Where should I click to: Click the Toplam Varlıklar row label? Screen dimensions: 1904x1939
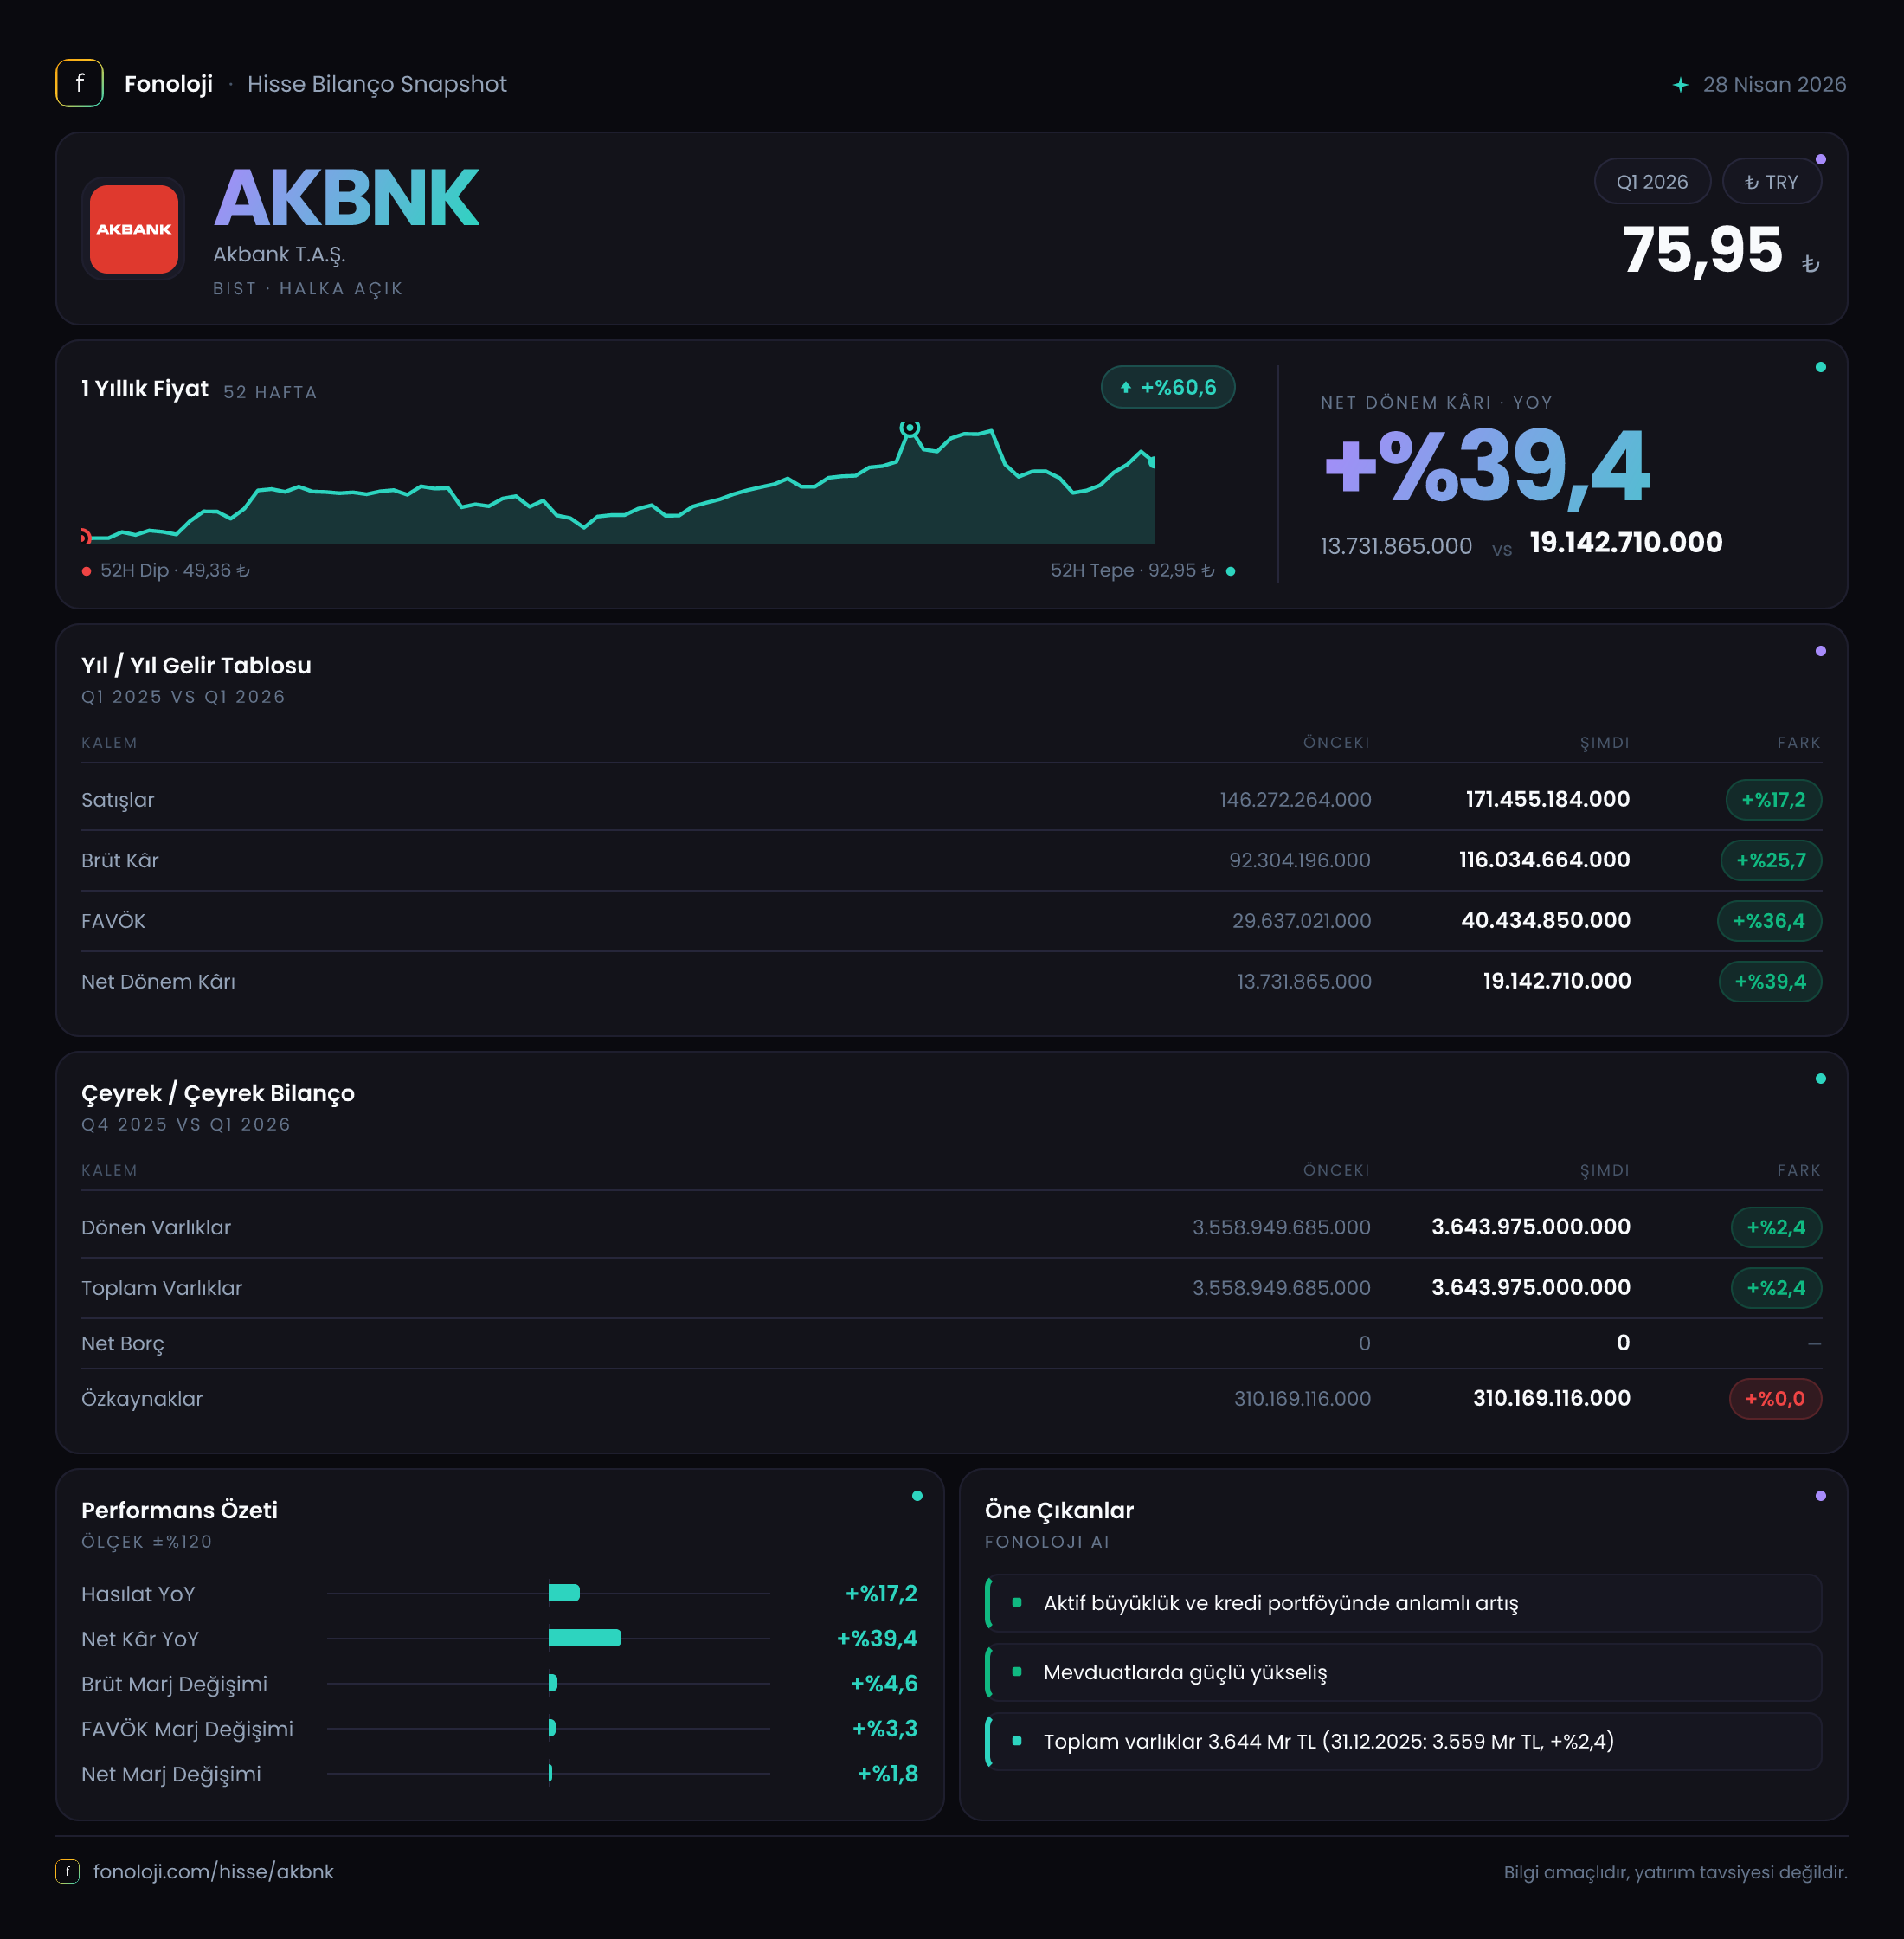pyautogui.click(x=161, y=1288)
